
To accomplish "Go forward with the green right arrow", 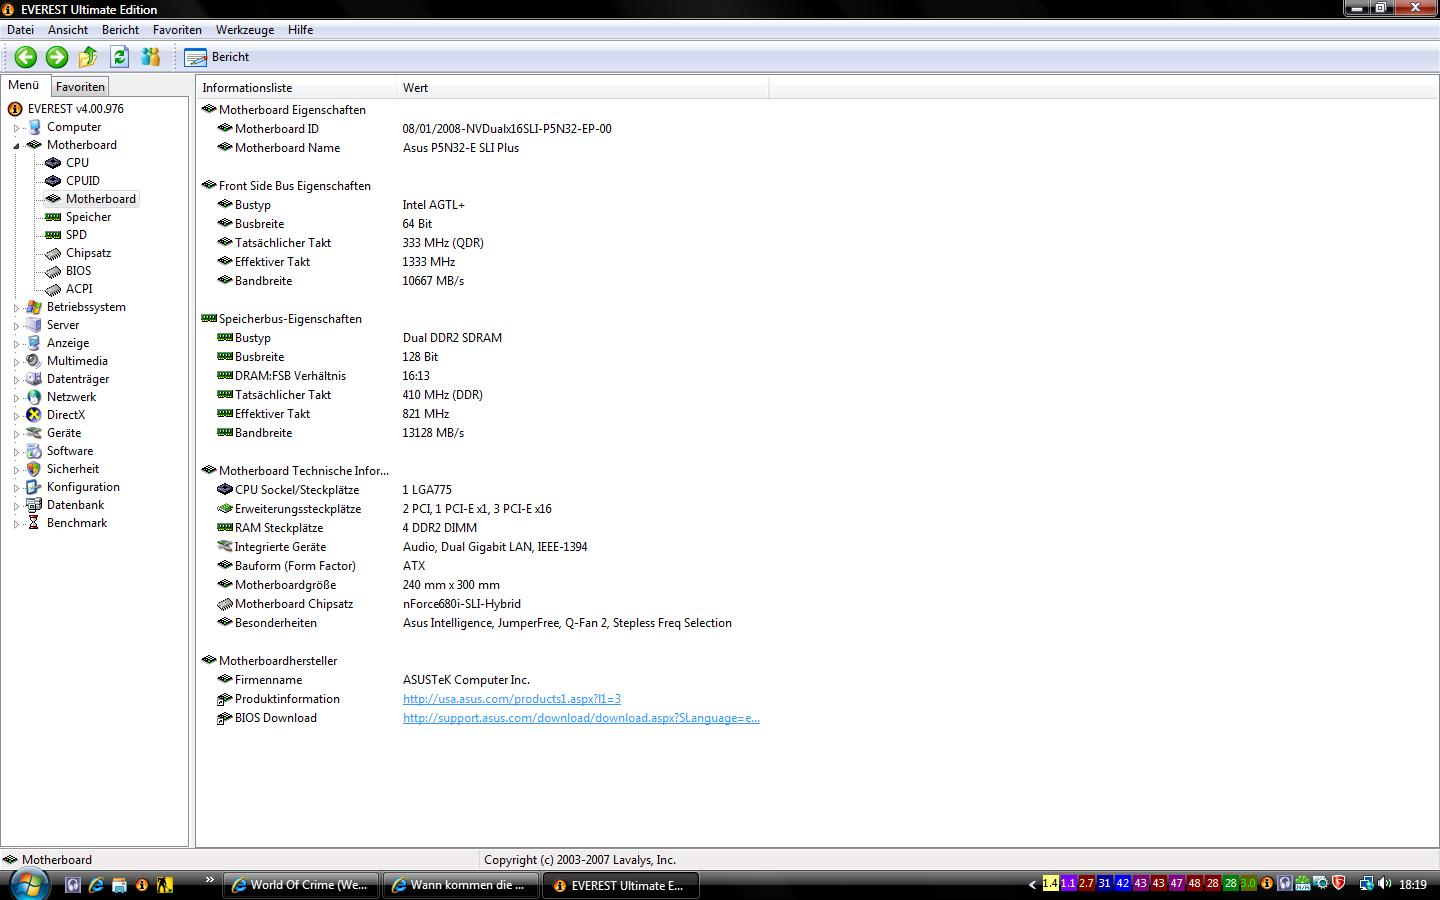I will click(x=57, y=57).
